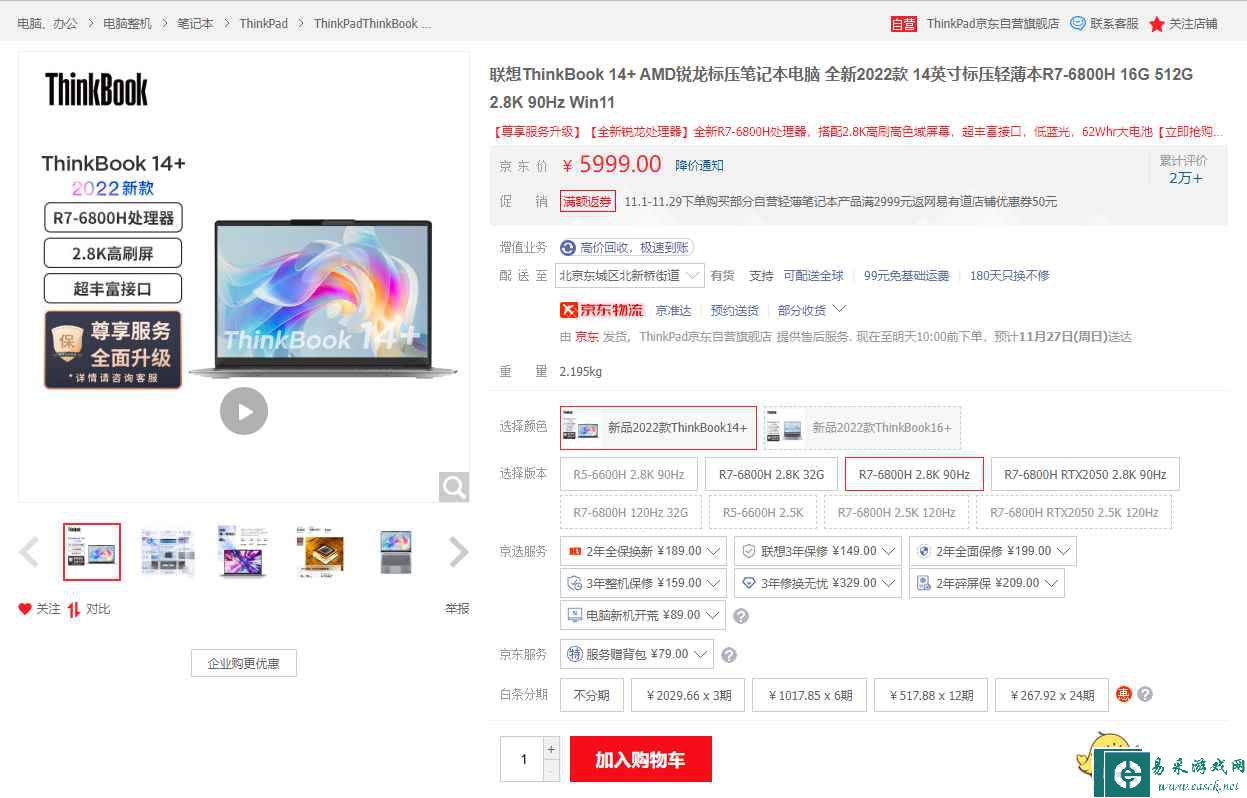Open the product comparison via 对比 icon

point(74,609)
